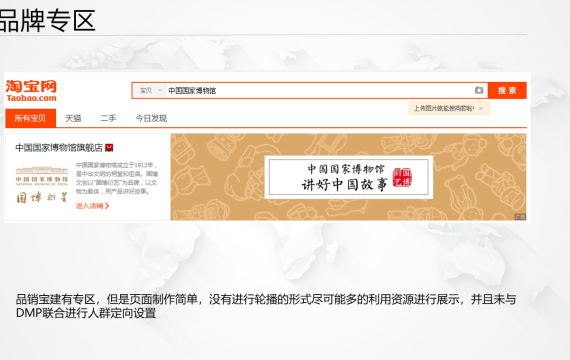Click the 讲好中国故事 banner image
Viewport: 570px width, 360px height.
tap(348, 177)
